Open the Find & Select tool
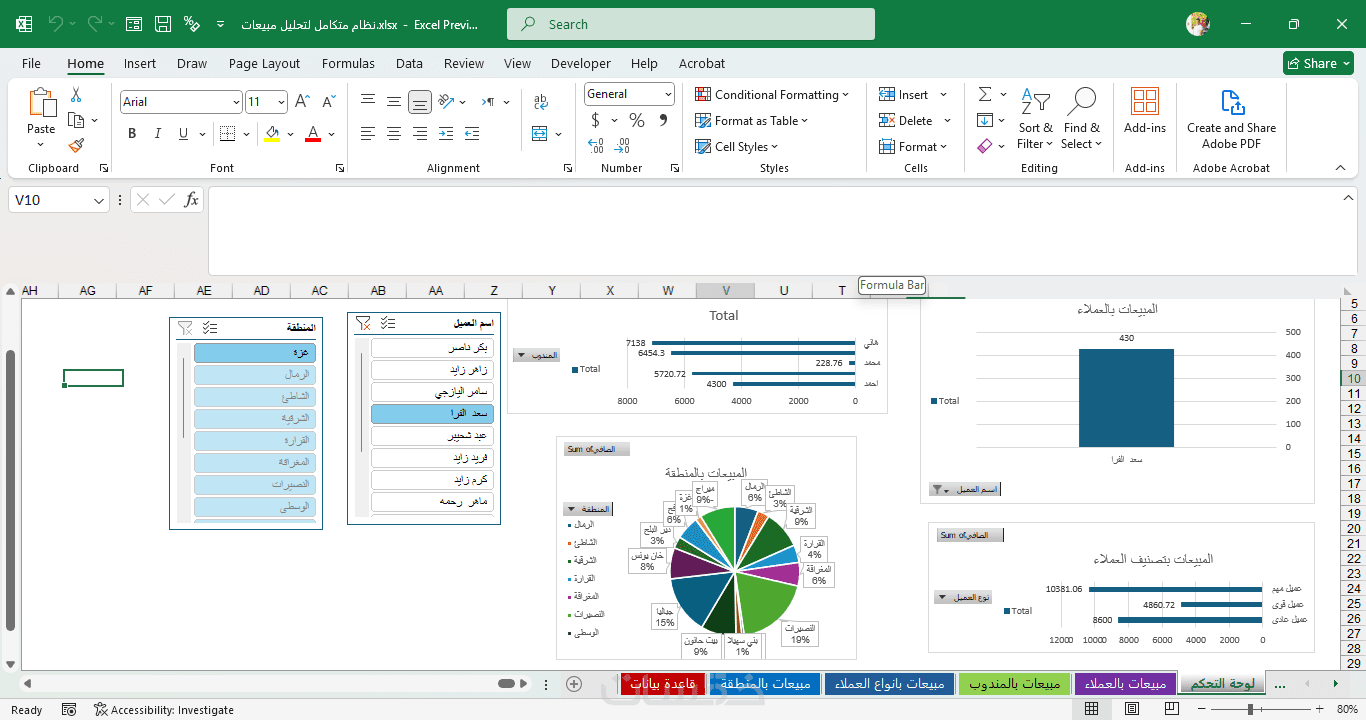This screenshot has width=1366, height=720. click(1081, 119)
